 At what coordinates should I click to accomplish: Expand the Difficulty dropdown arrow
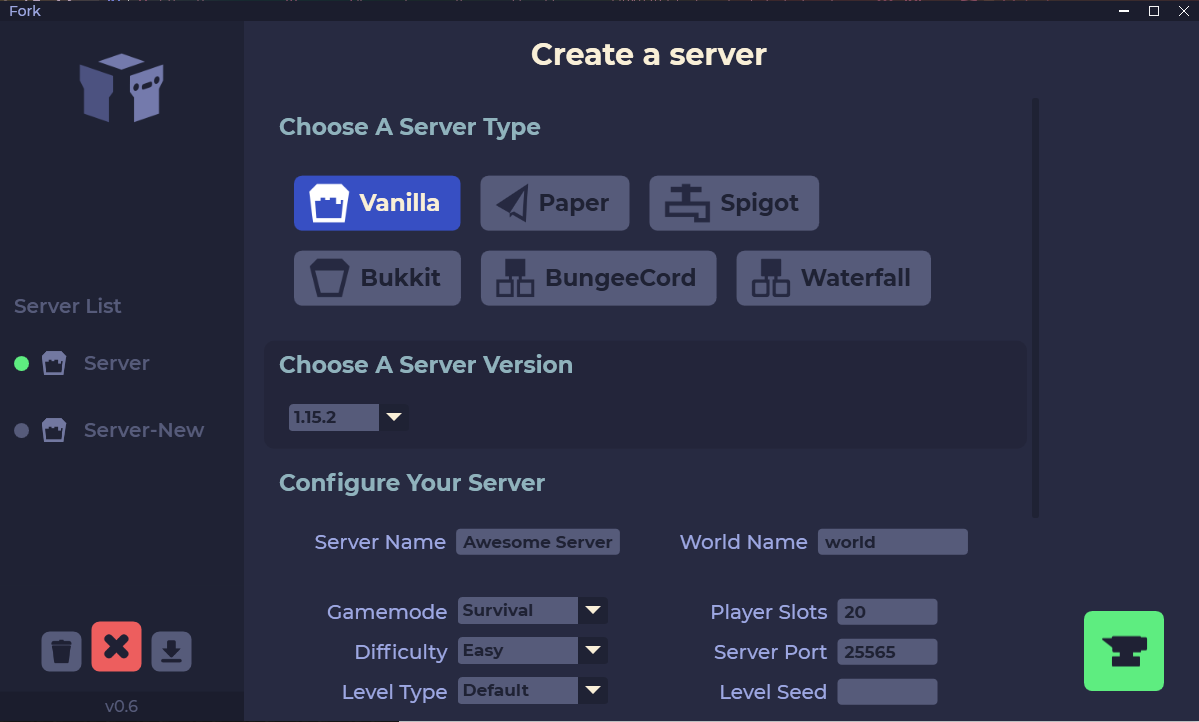pyautogui.click(x=593, y=650)
